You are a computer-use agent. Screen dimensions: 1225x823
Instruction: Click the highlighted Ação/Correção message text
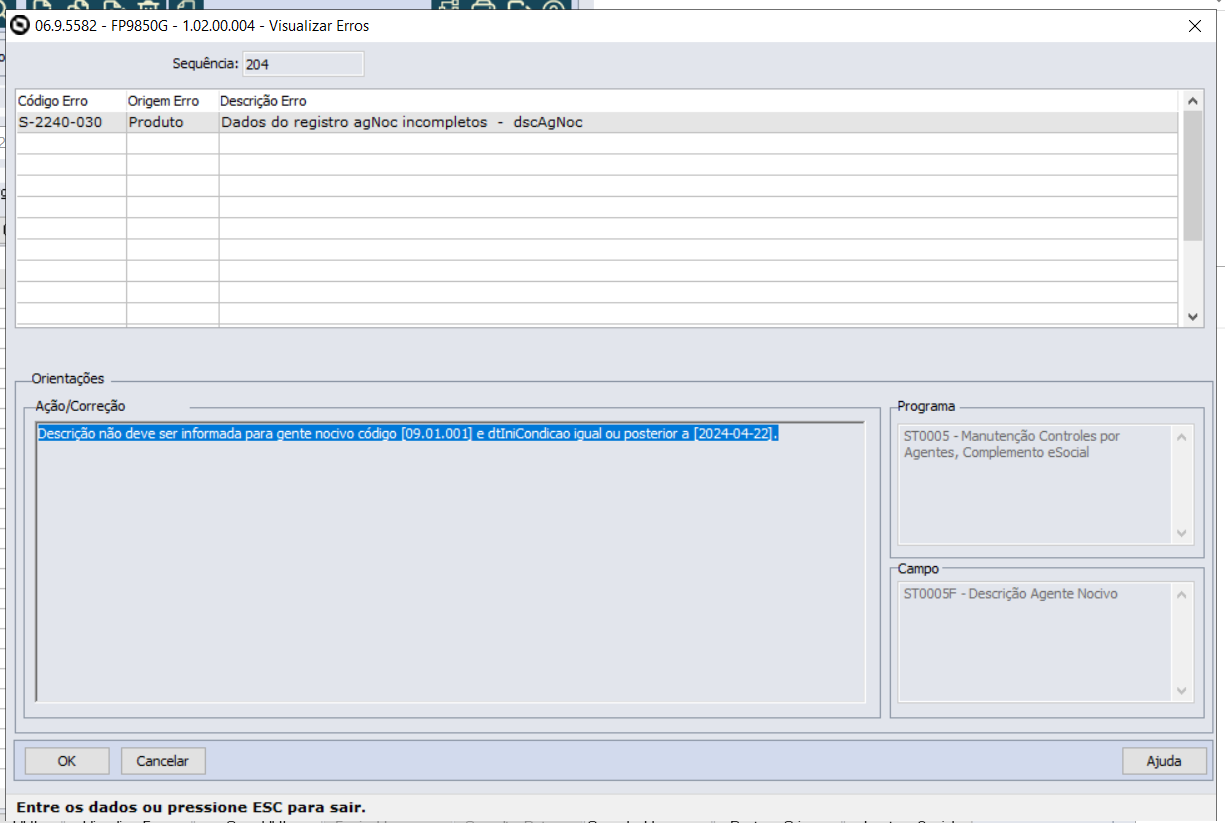click(408, 434)
